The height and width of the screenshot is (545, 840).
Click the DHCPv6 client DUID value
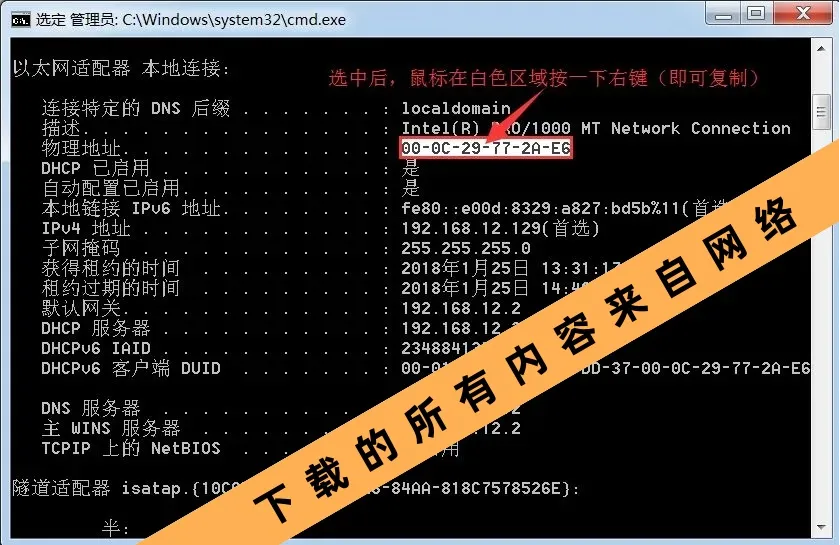click(605, 368)
